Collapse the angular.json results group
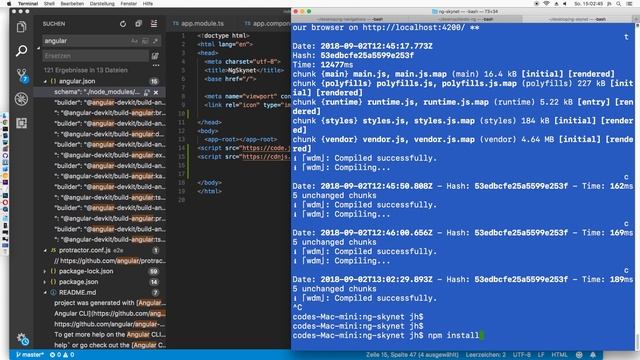Viewport: 640px width, 360px height. tap(45, 81)
